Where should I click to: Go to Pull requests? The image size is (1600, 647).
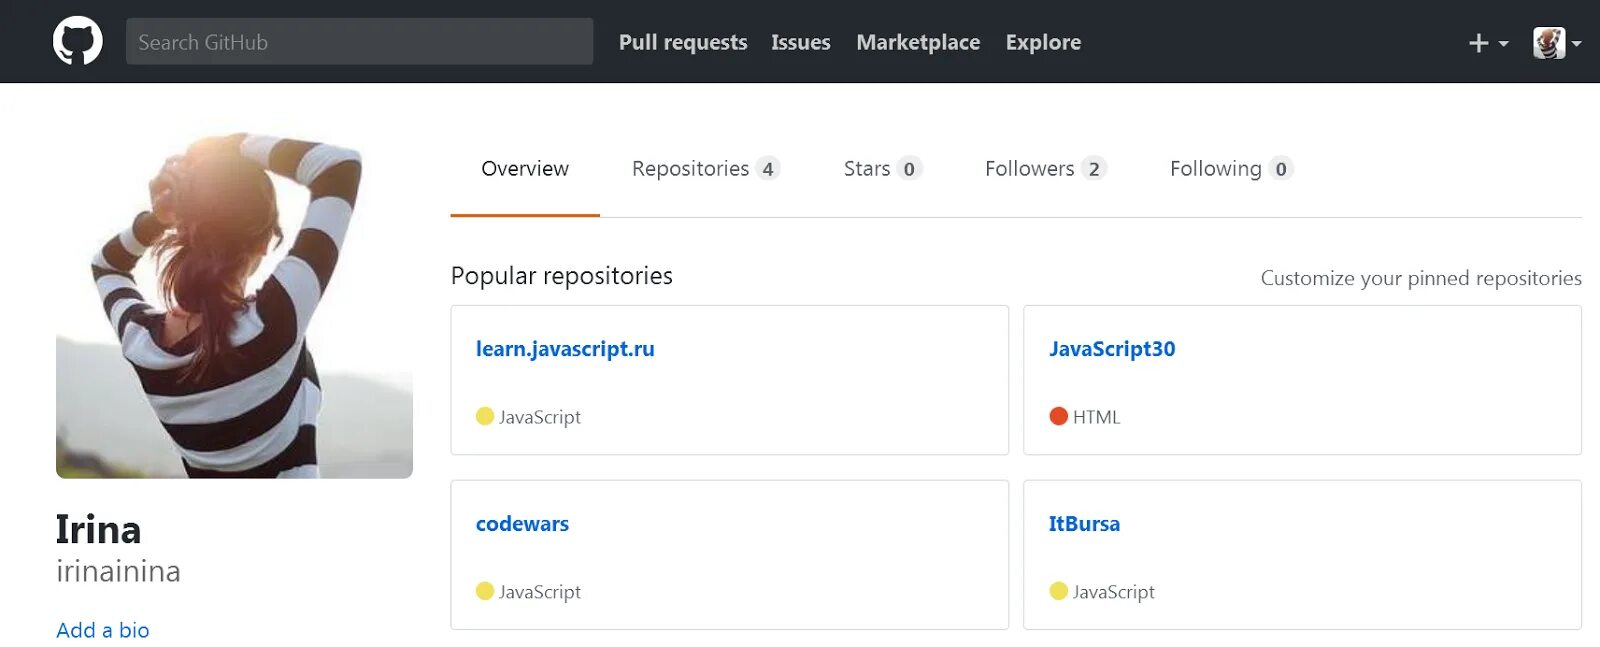pyautogui.click(x=683, y=42)
